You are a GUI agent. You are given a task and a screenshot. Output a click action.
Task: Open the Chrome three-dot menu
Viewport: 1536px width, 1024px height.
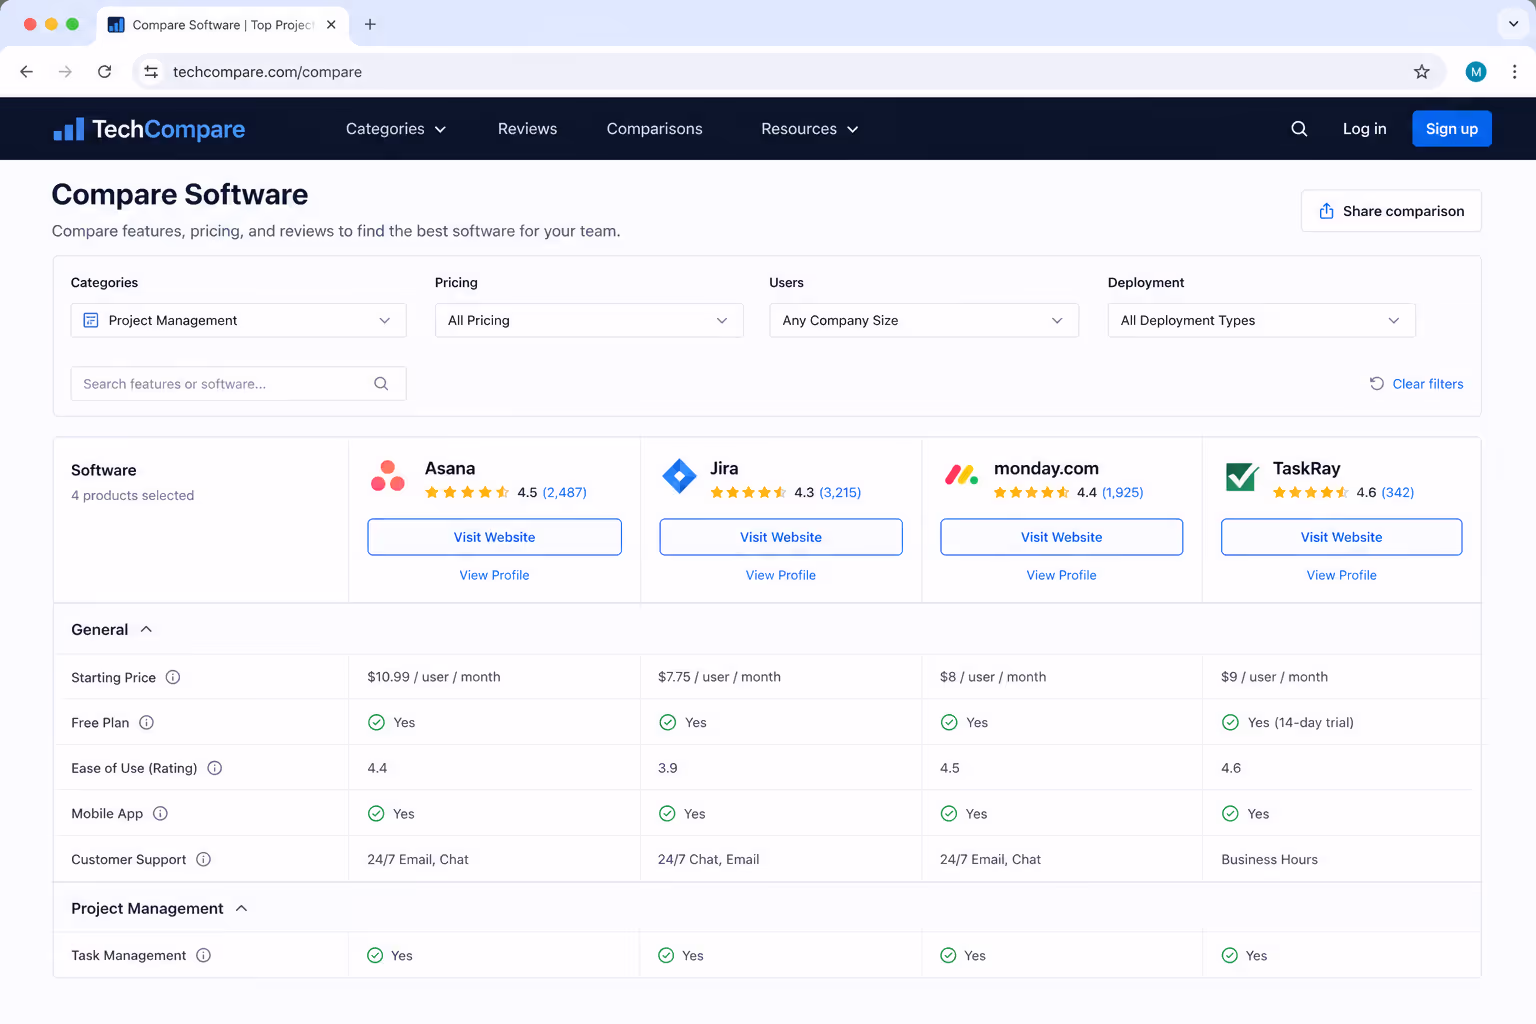1514,72
